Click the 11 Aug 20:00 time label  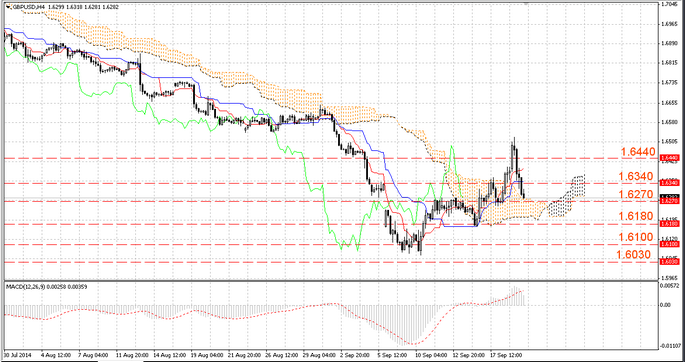(131, 354)
